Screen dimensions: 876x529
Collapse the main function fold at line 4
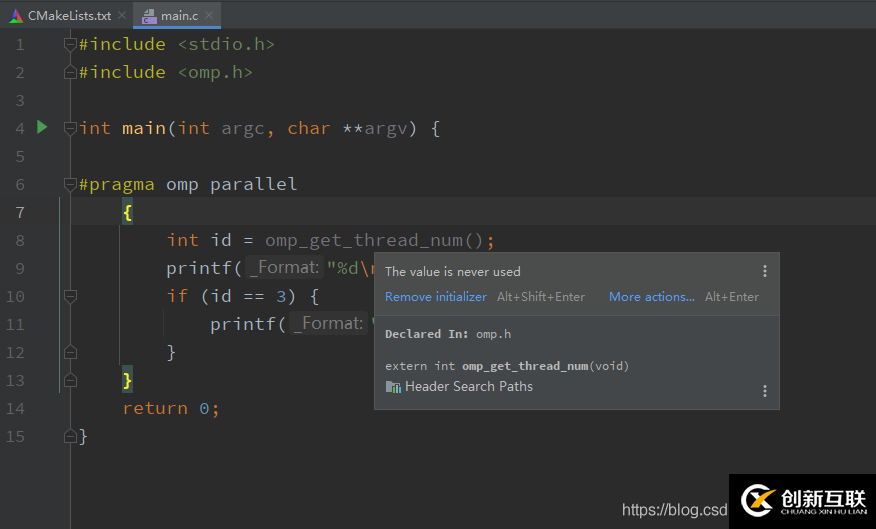point(70,128)
